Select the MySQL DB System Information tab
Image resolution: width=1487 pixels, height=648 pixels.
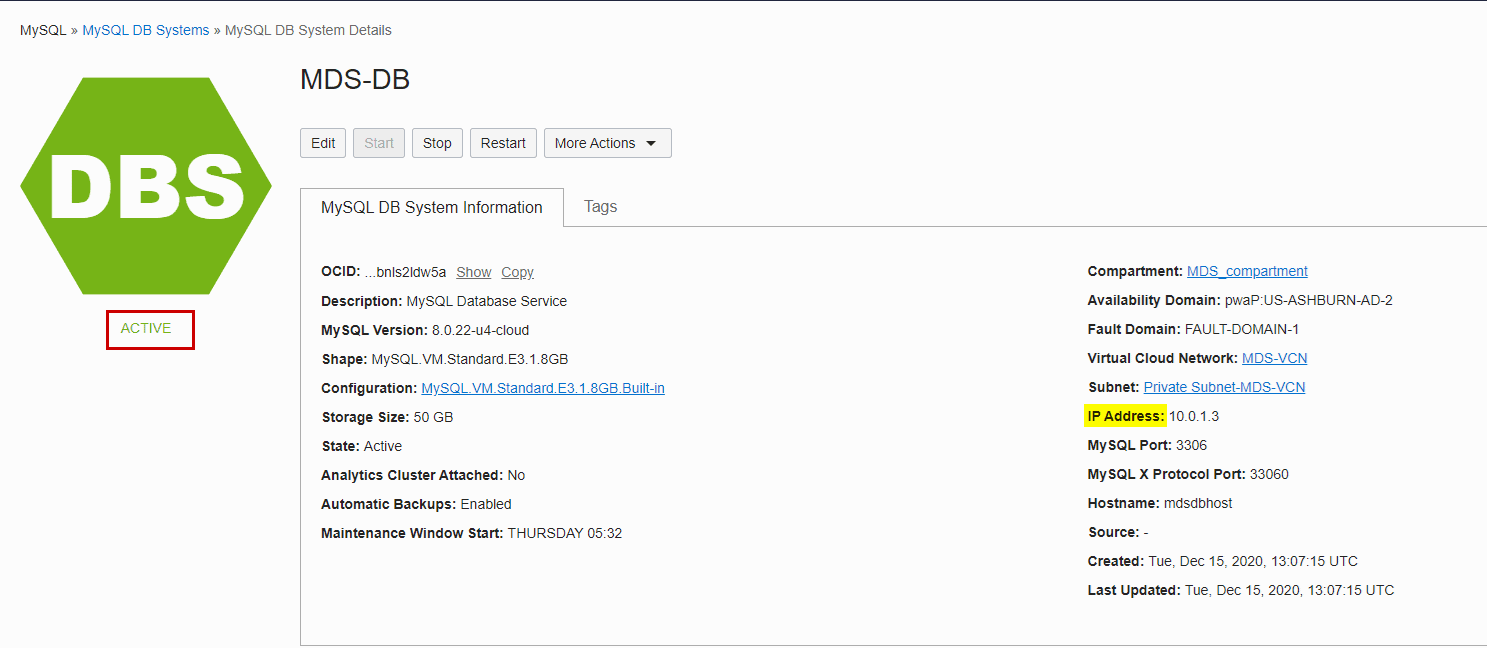click(432, 207)
